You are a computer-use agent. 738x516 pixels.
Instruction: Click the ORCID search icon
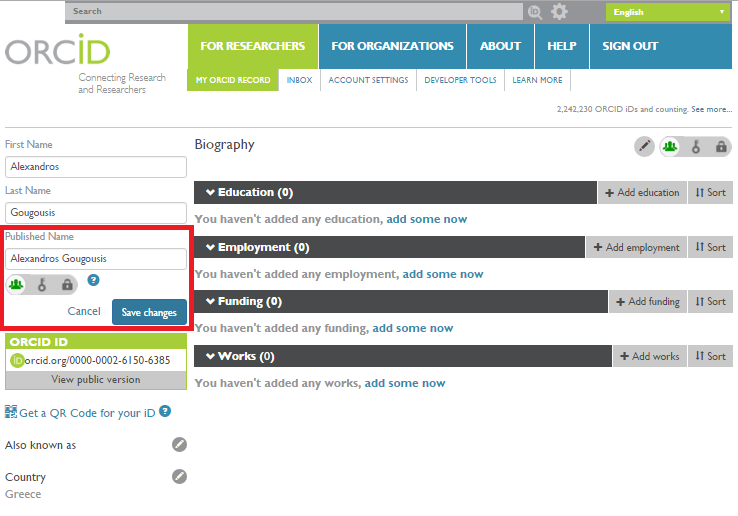(535, 12)
